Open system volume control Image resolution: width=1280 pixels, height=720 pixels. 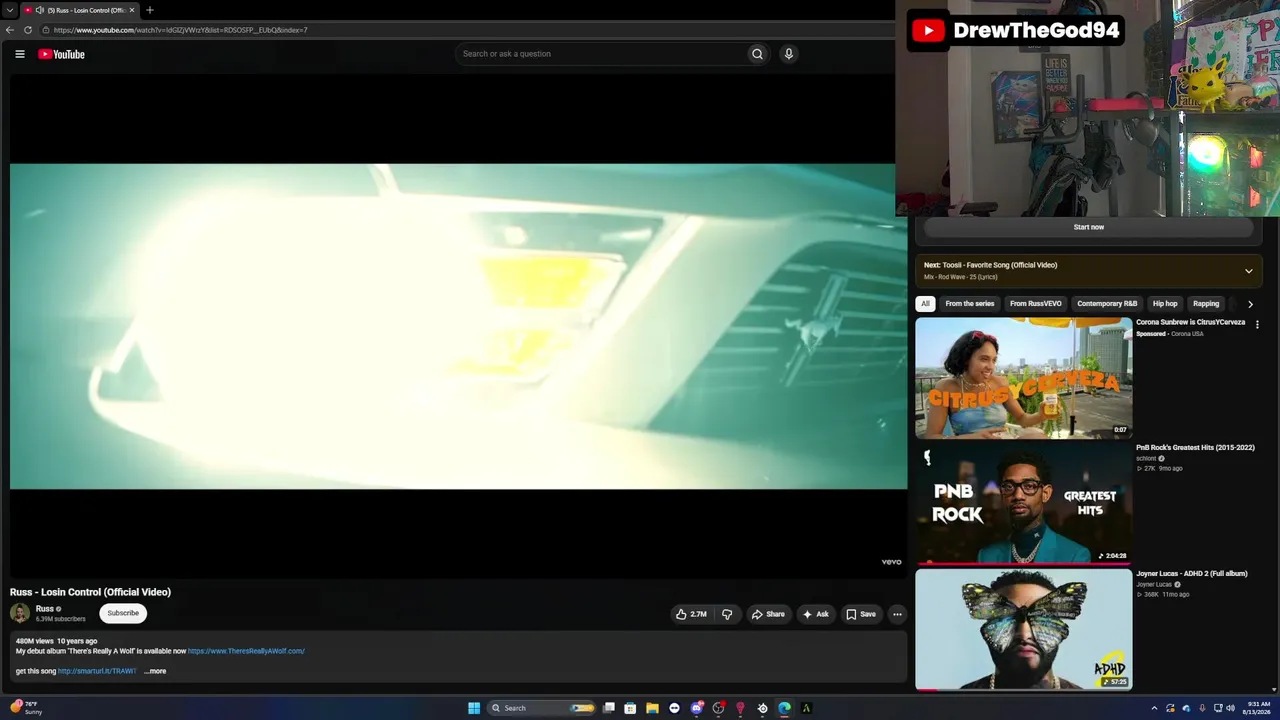click(x=1230, y=708)
